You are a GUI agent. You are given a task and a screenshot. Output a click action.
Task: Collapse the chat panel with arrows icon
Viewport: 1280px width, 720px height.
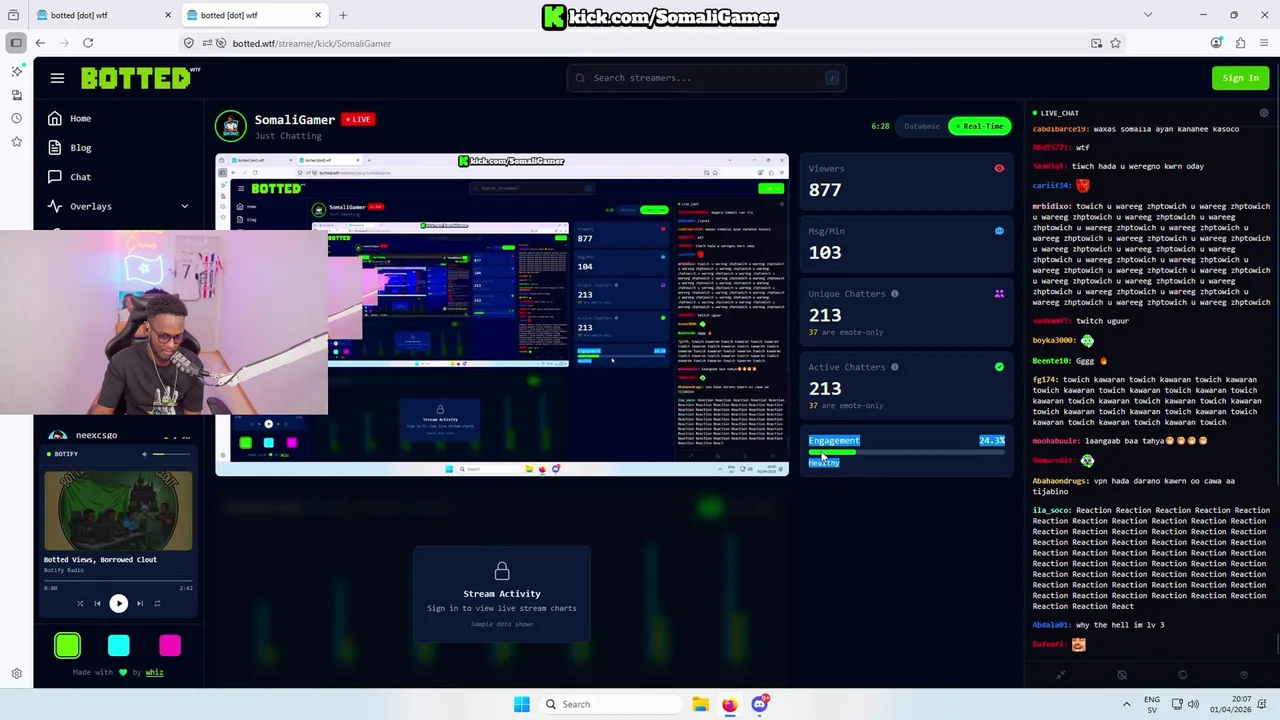[1061, 675]
